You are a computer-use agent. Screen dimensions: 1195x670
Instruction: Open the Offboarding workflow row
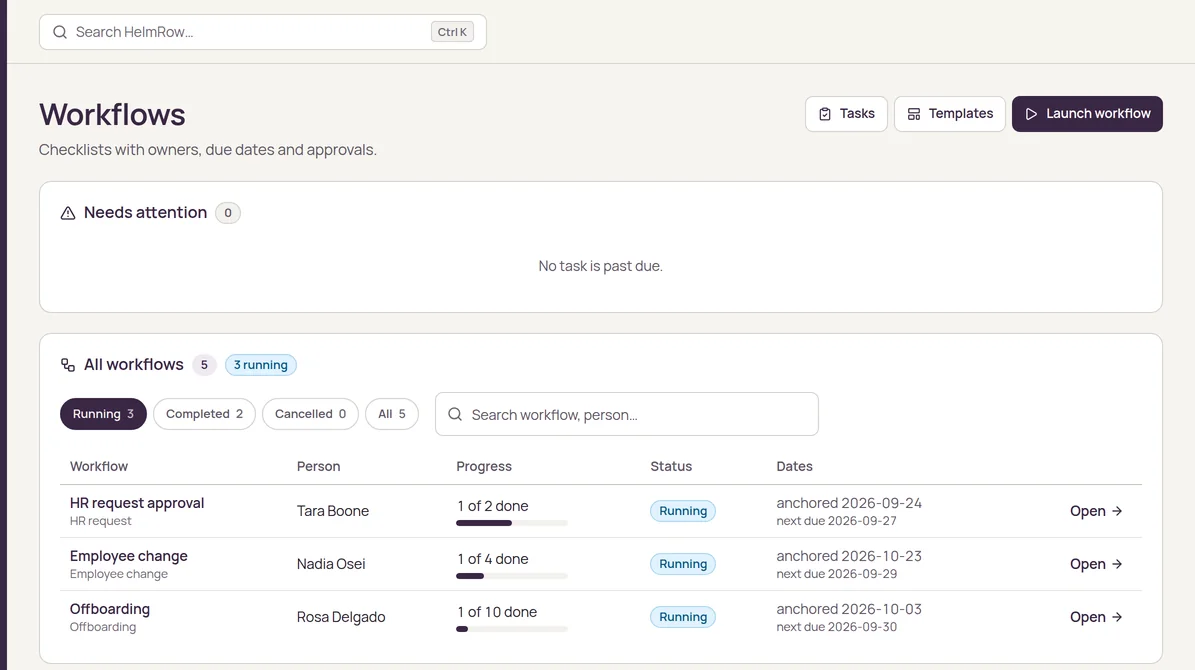point(601,617)
